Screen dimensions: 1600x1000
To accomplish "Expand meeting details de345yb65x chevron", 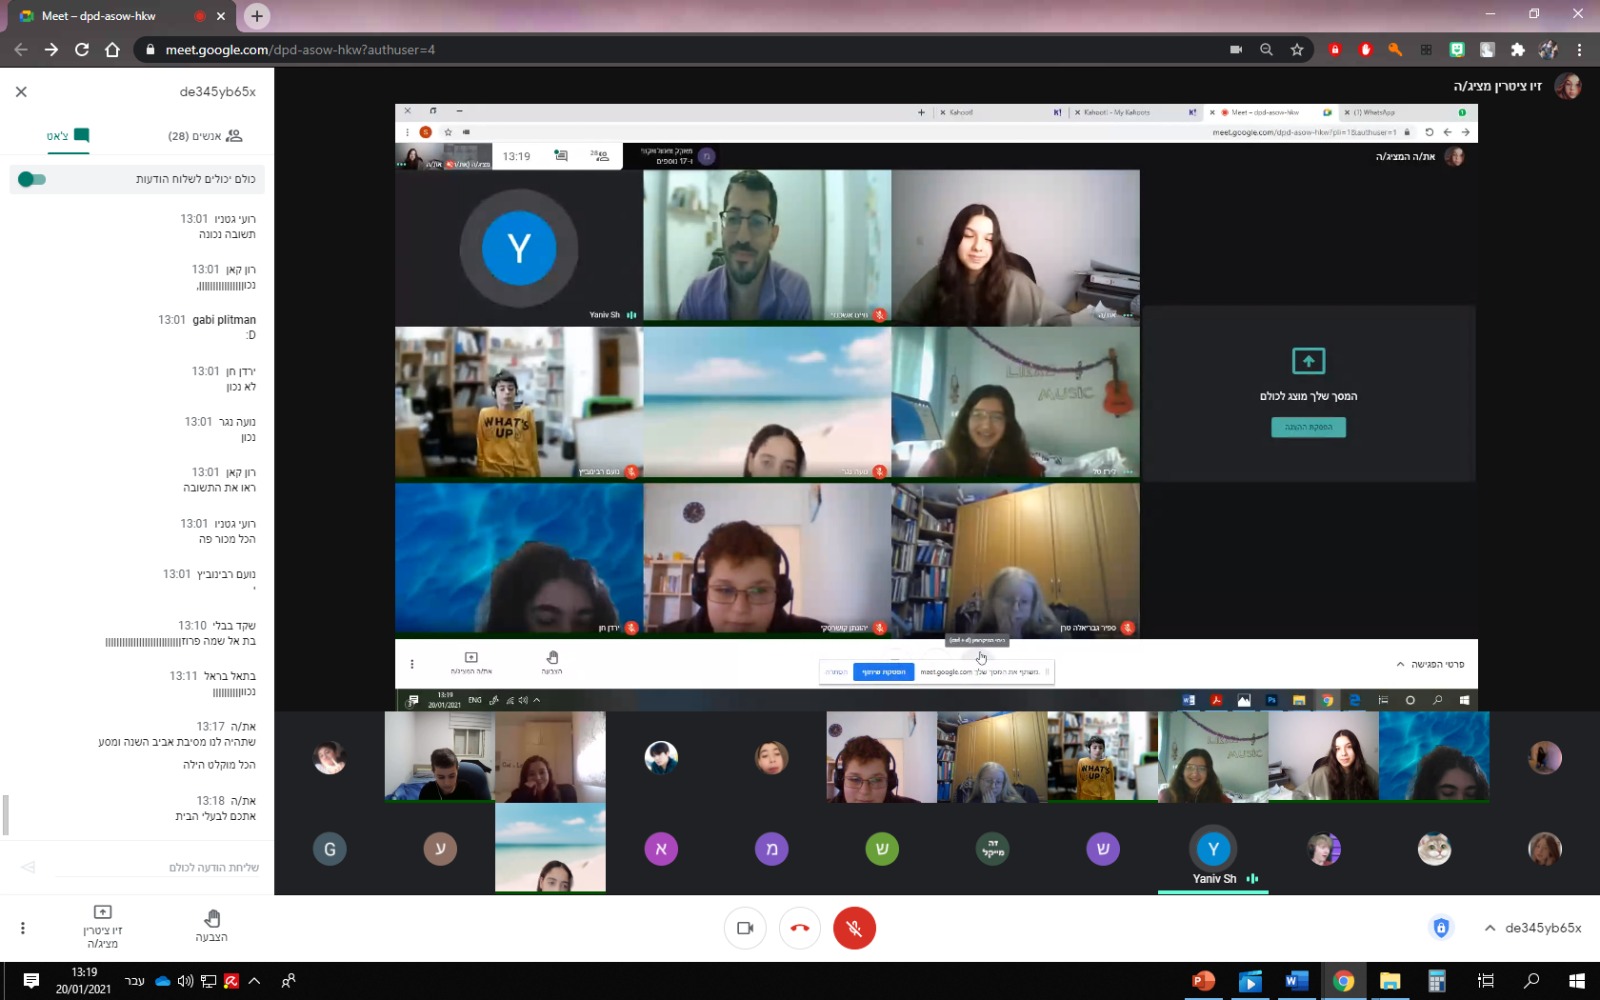I will (1490, 928).
